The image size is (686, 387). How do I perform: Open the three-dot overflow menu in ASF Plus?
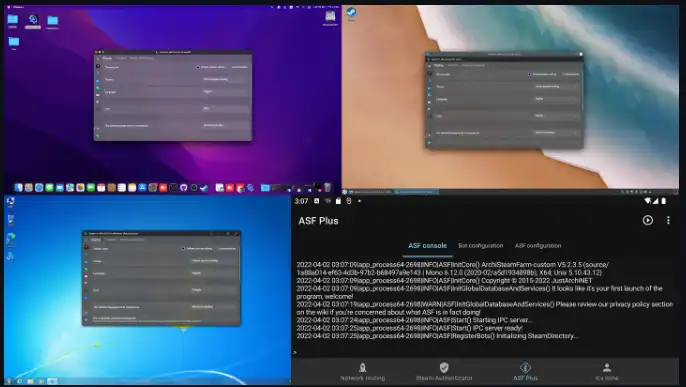[x=668, y=220]
